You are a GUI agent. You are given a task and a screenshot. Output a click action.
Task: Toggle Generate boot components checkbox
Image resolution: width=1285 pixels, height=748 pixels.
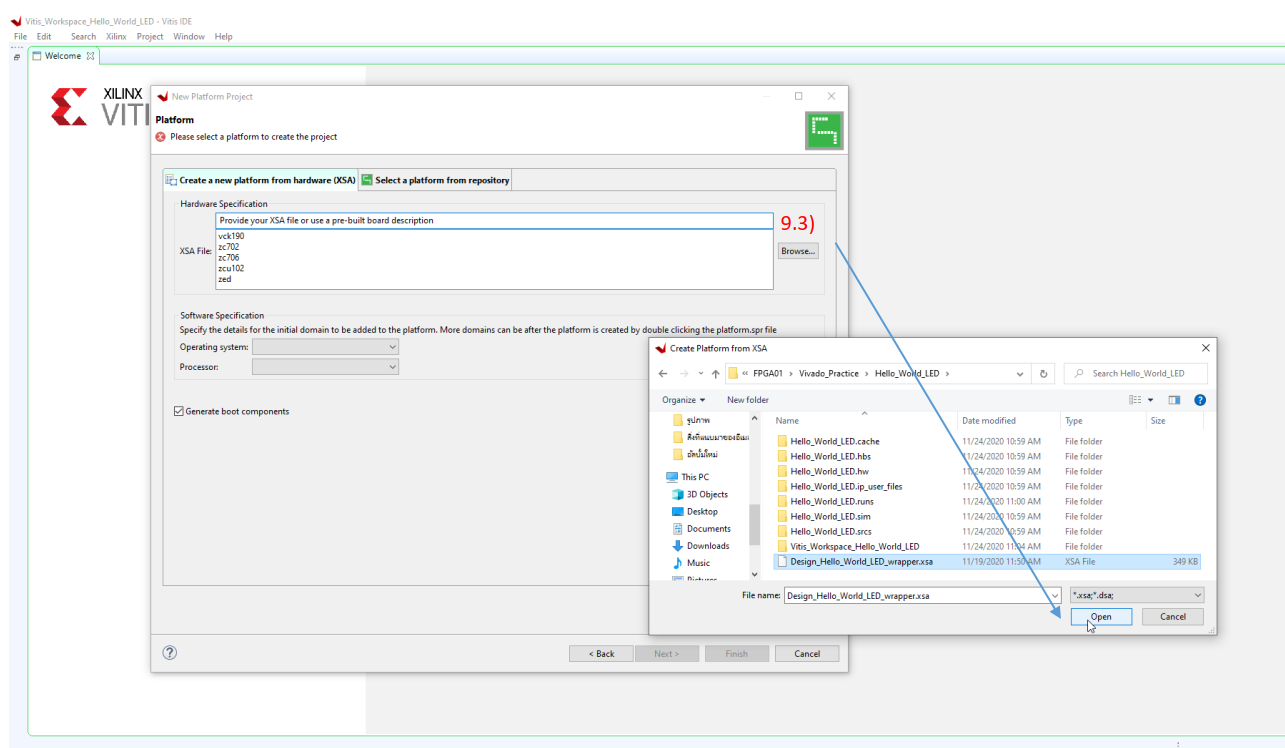(179, 411)
